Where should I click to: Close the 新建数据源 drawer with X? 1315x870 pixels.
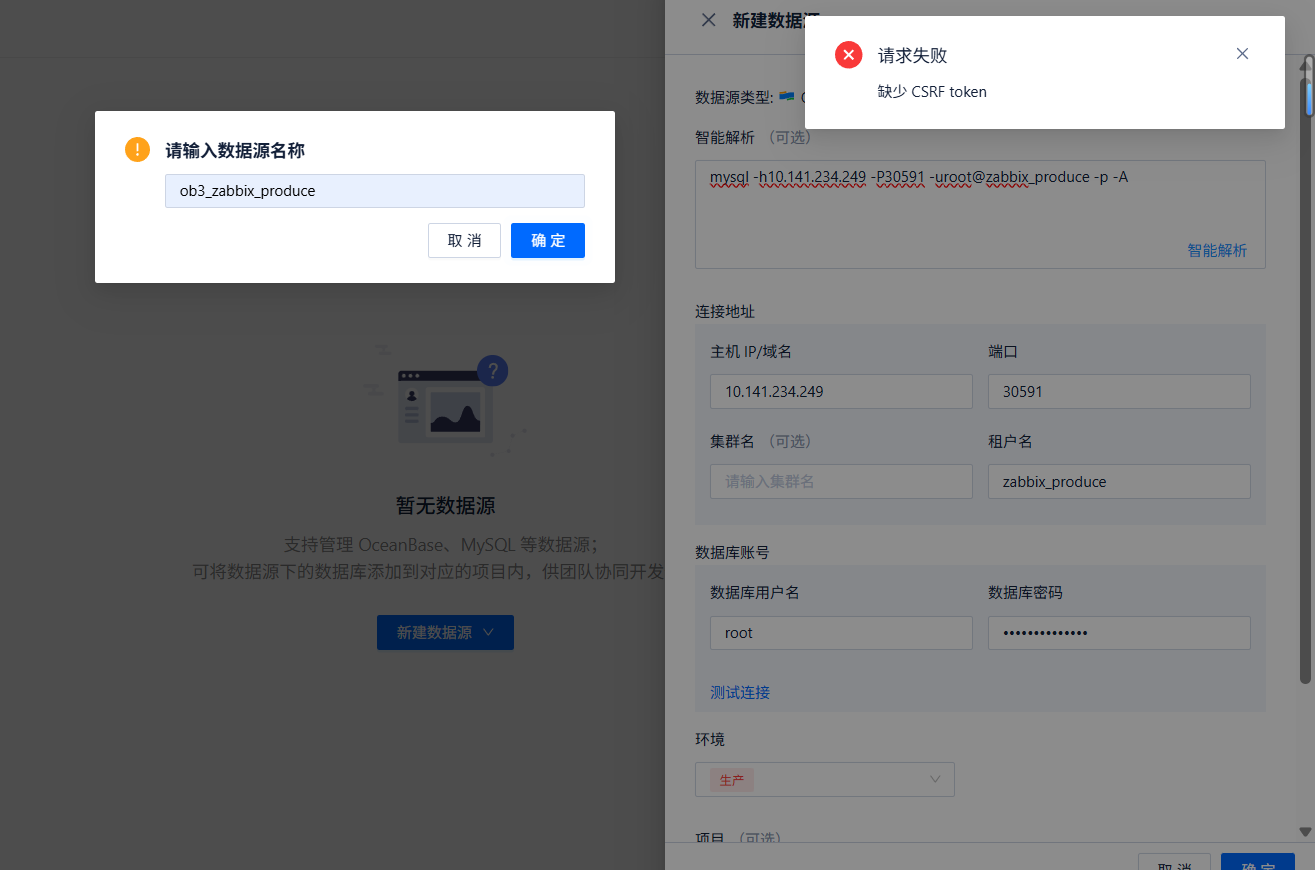point(708,20)
